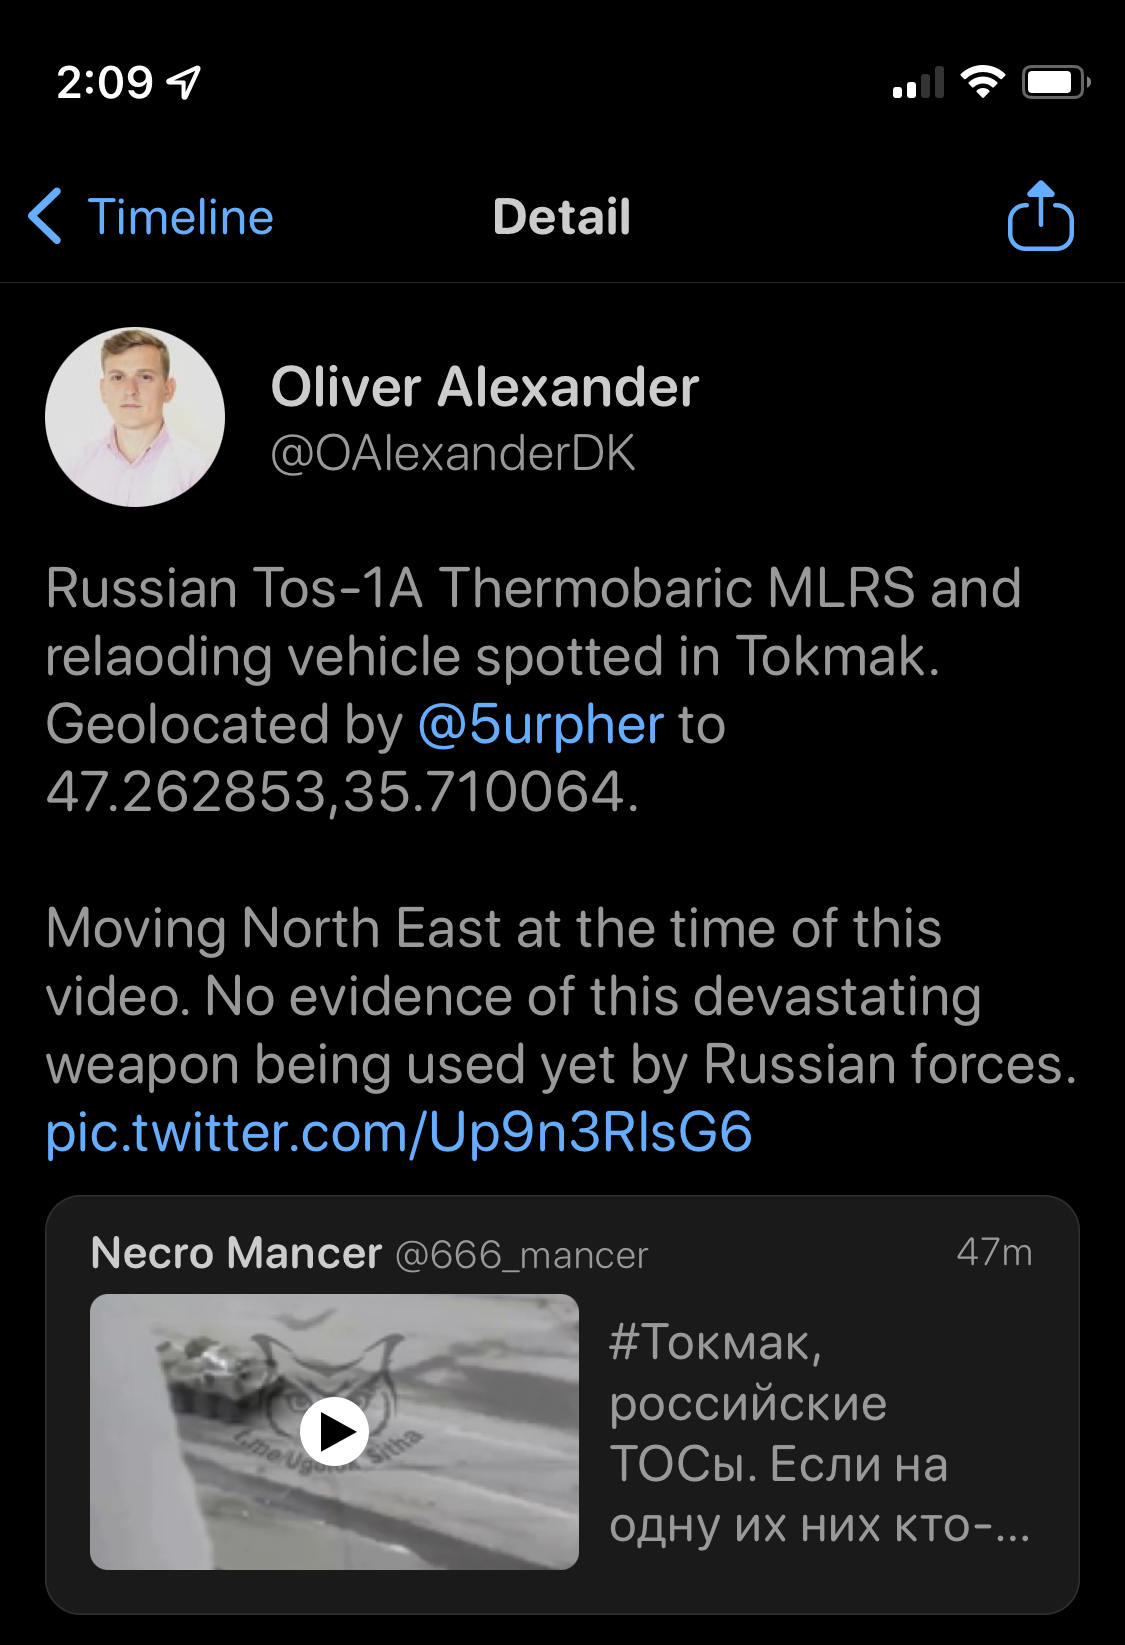The image size is (1125, 1645).
Task: Tap the cellular signal bars icon
Action: [918, 83]
